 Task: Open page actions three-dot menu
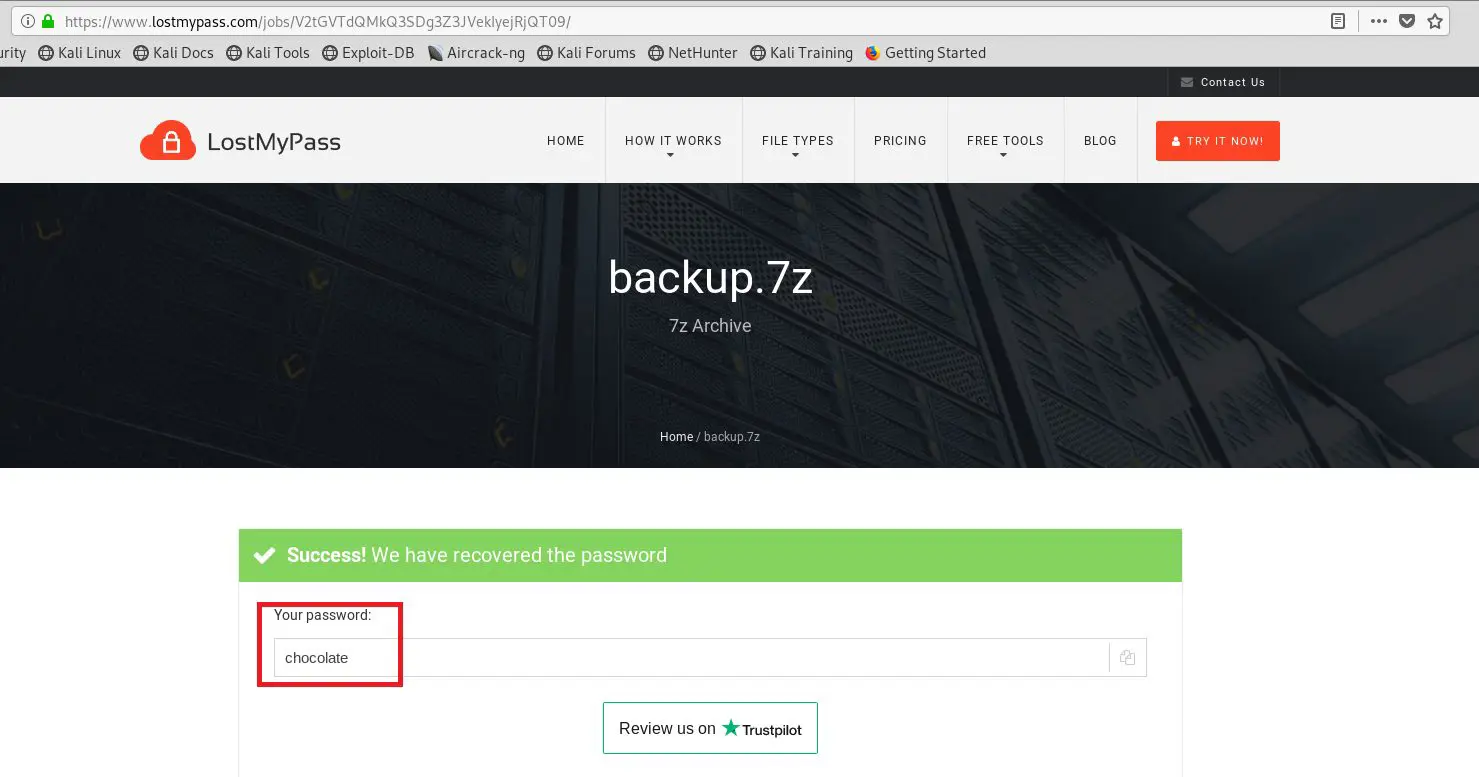(x=1379, y=21)
